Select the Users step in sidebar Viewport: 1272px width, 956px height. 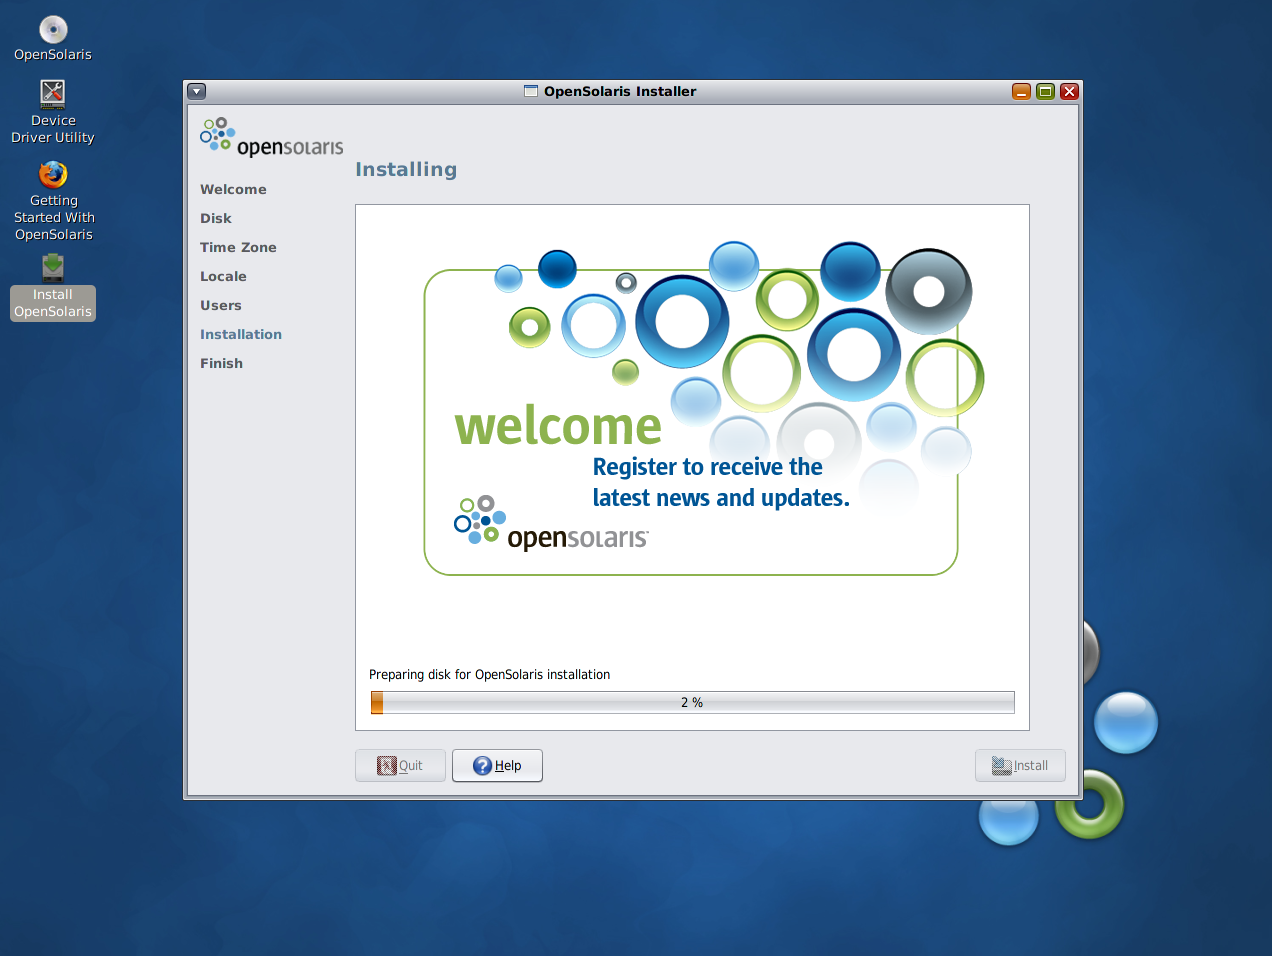(x=221, y=305)
